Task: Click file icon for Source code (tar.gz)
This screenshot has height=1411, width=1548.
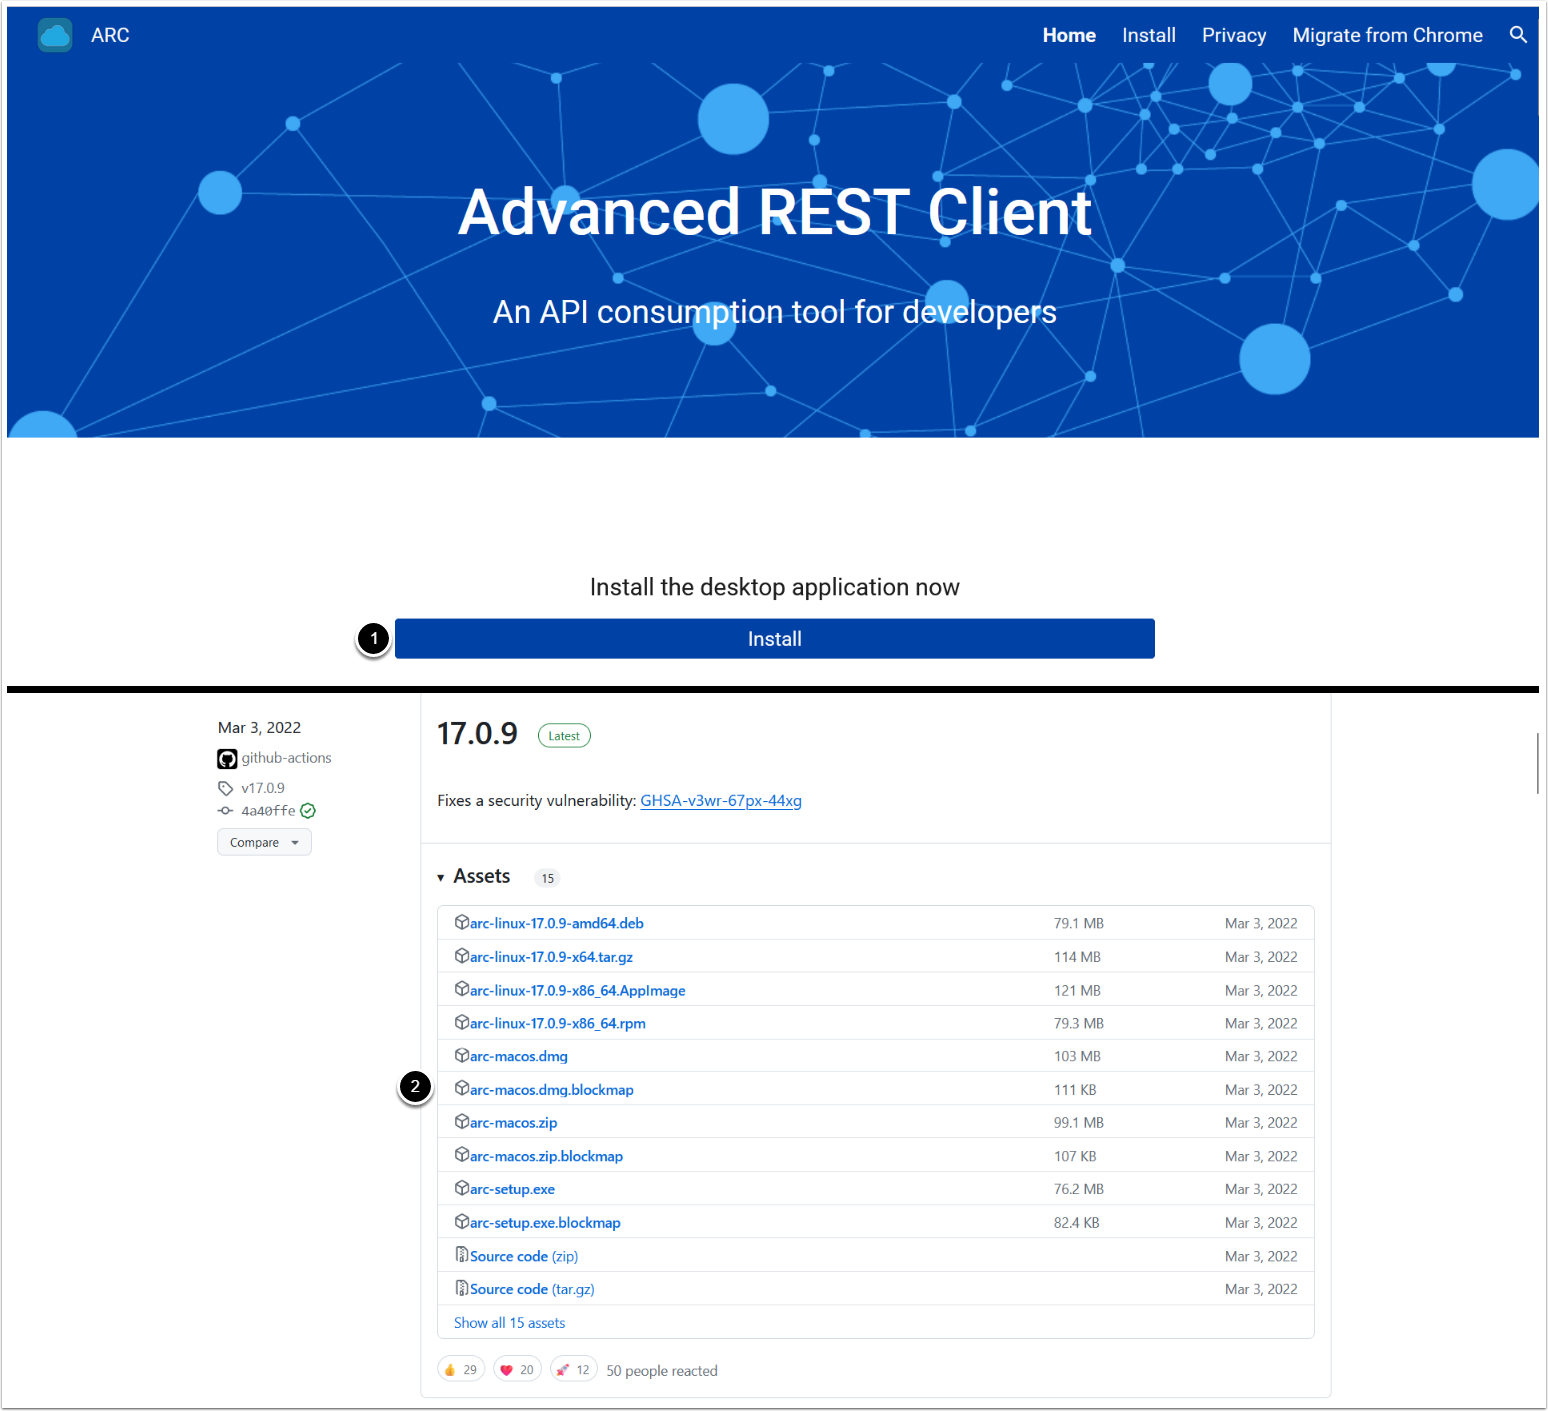Action: coord(462,1288)
